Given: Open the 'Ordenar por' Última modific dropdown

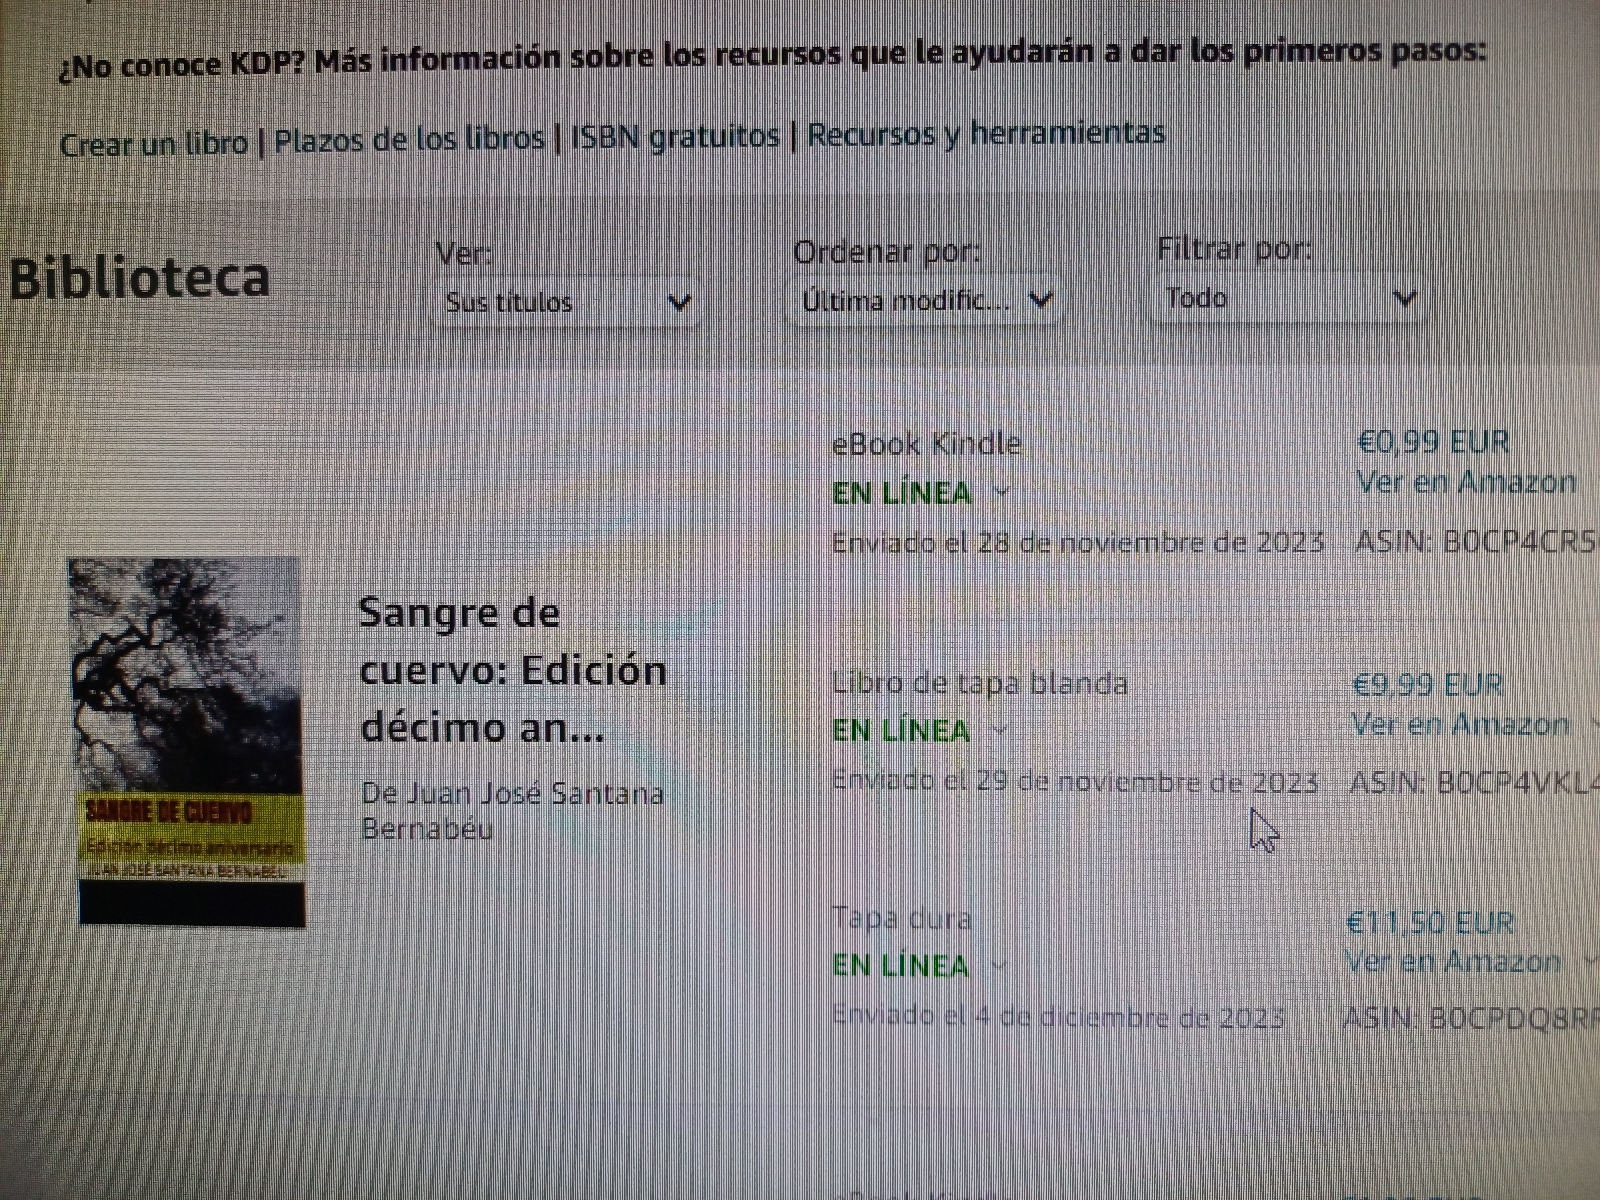Looking at the screenshot, I should [927, 299].
